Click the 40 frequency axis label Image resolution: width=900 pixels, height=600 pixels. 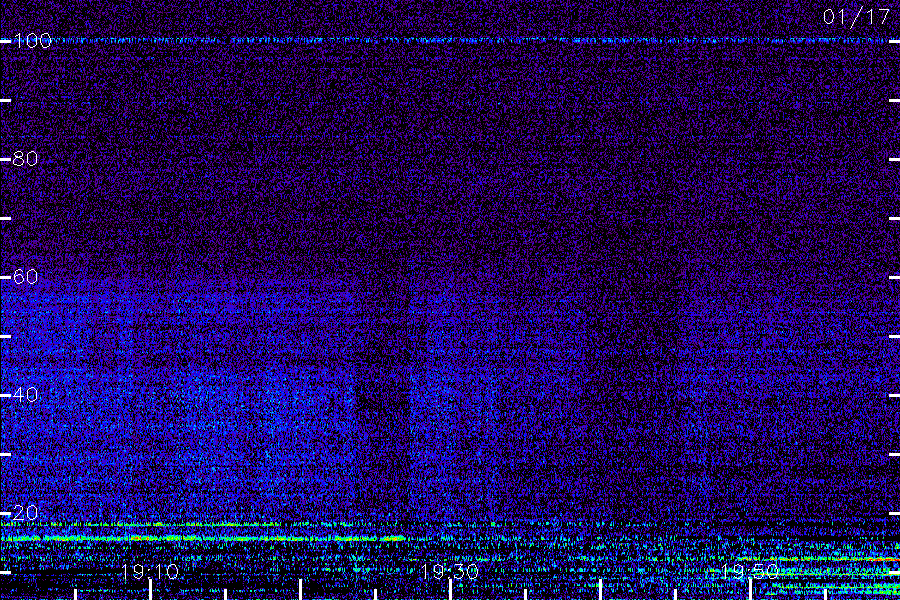[25, 394]
